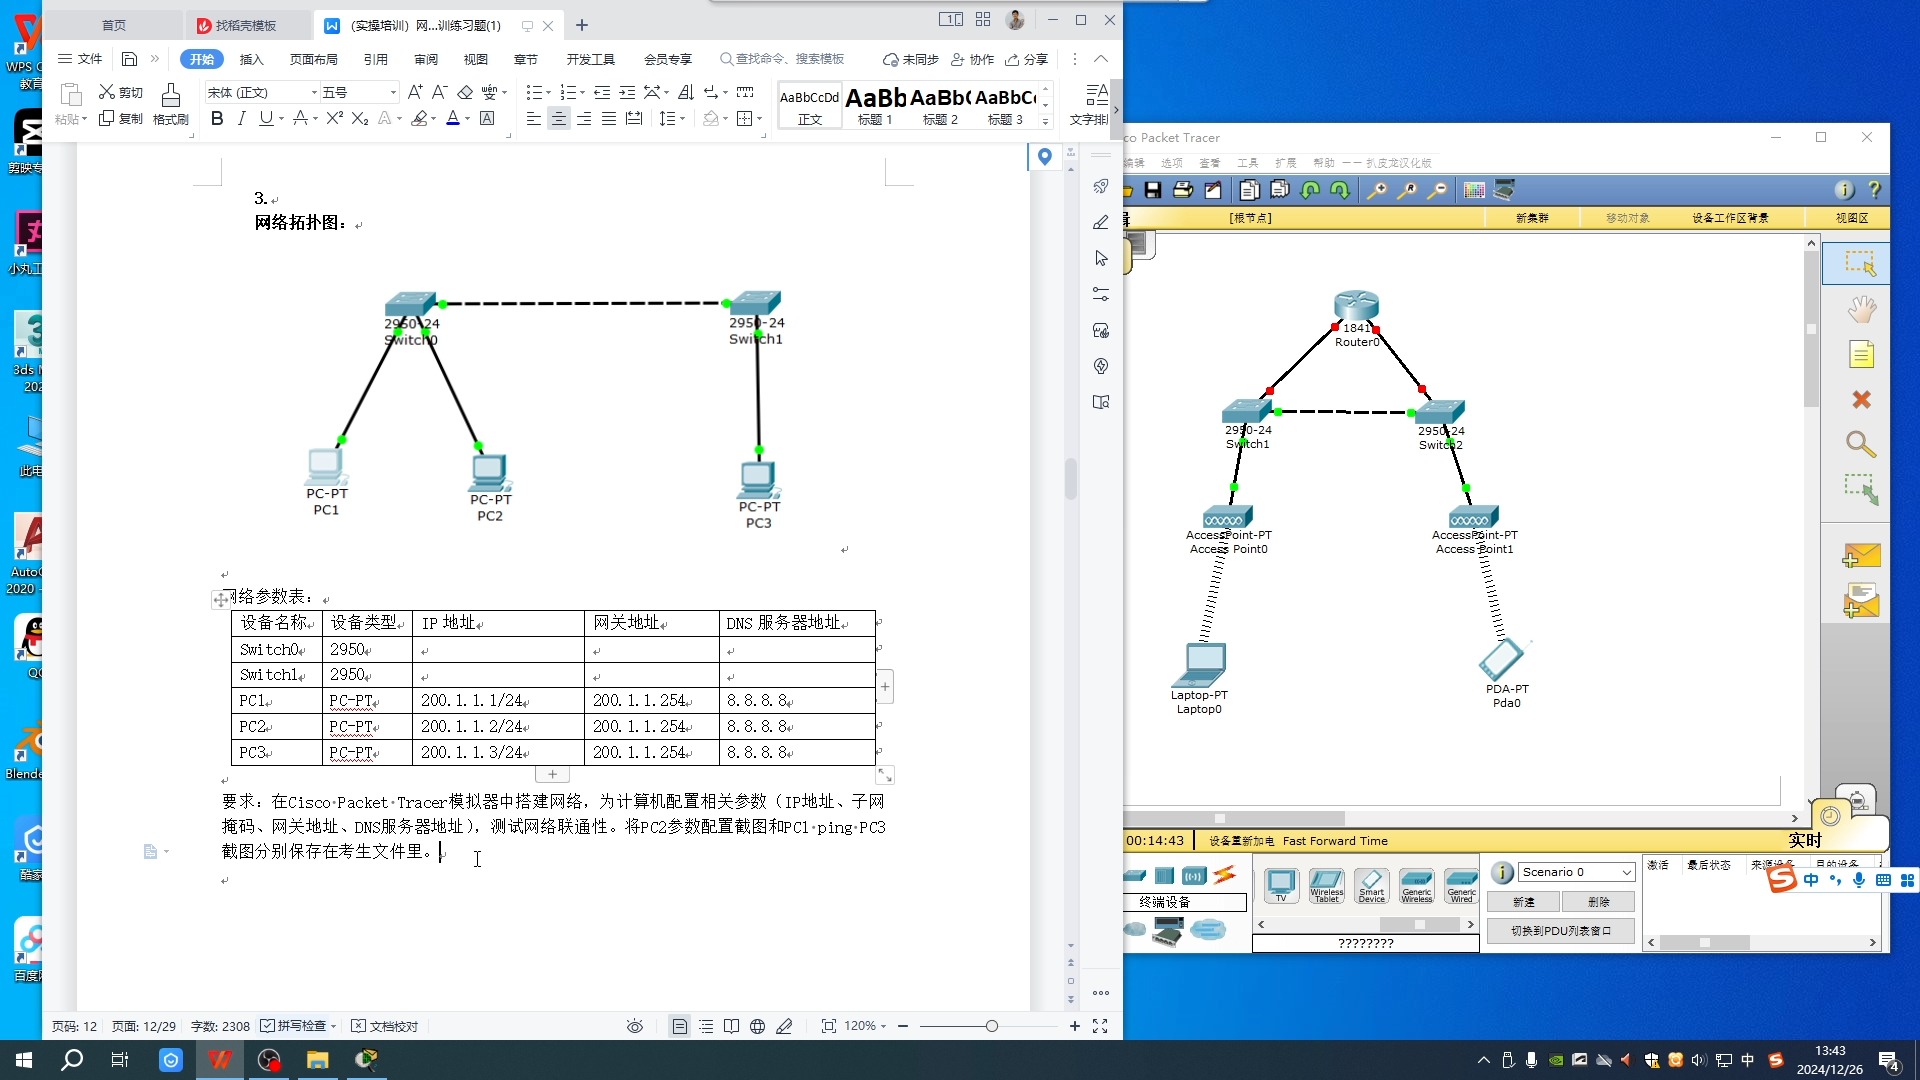Click Undo green arrow in Packet Tracer
This screenshot has width=1920, height=1080.
pyautogui.click(x=1310, y=190)
